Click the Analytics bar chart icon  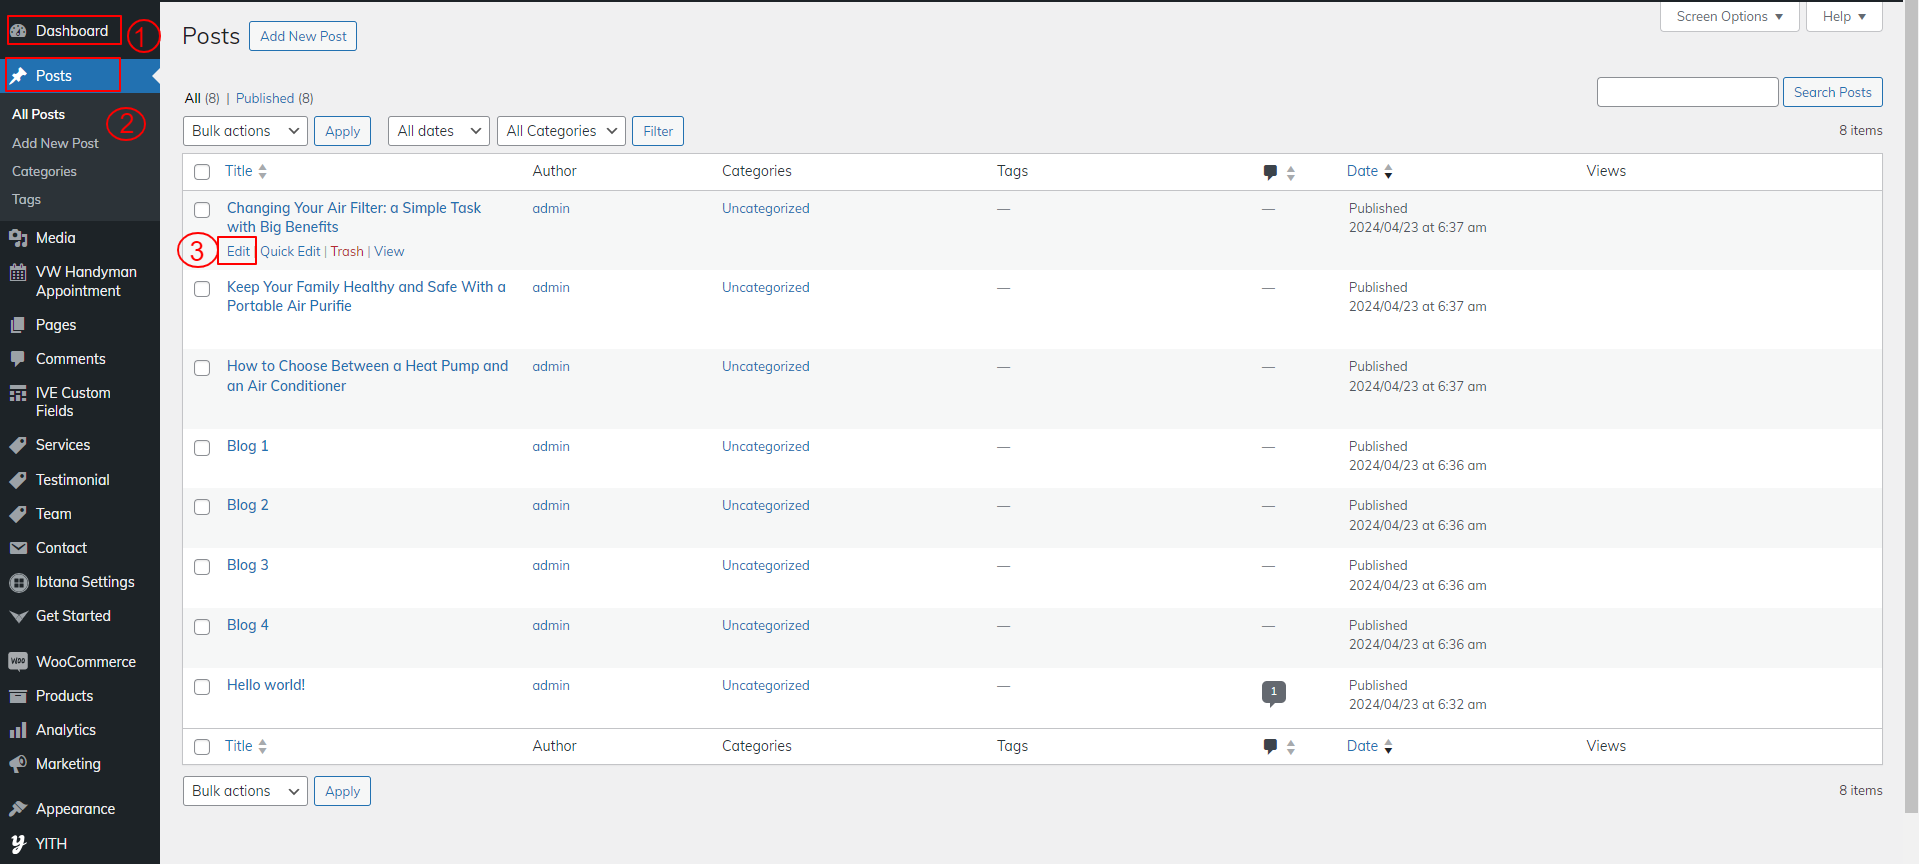click(18, 730)
